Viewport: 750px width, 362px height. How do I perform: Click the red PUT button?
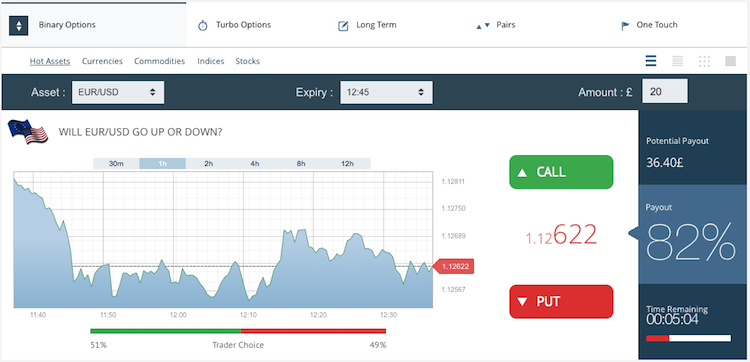[x=561, y=302]
